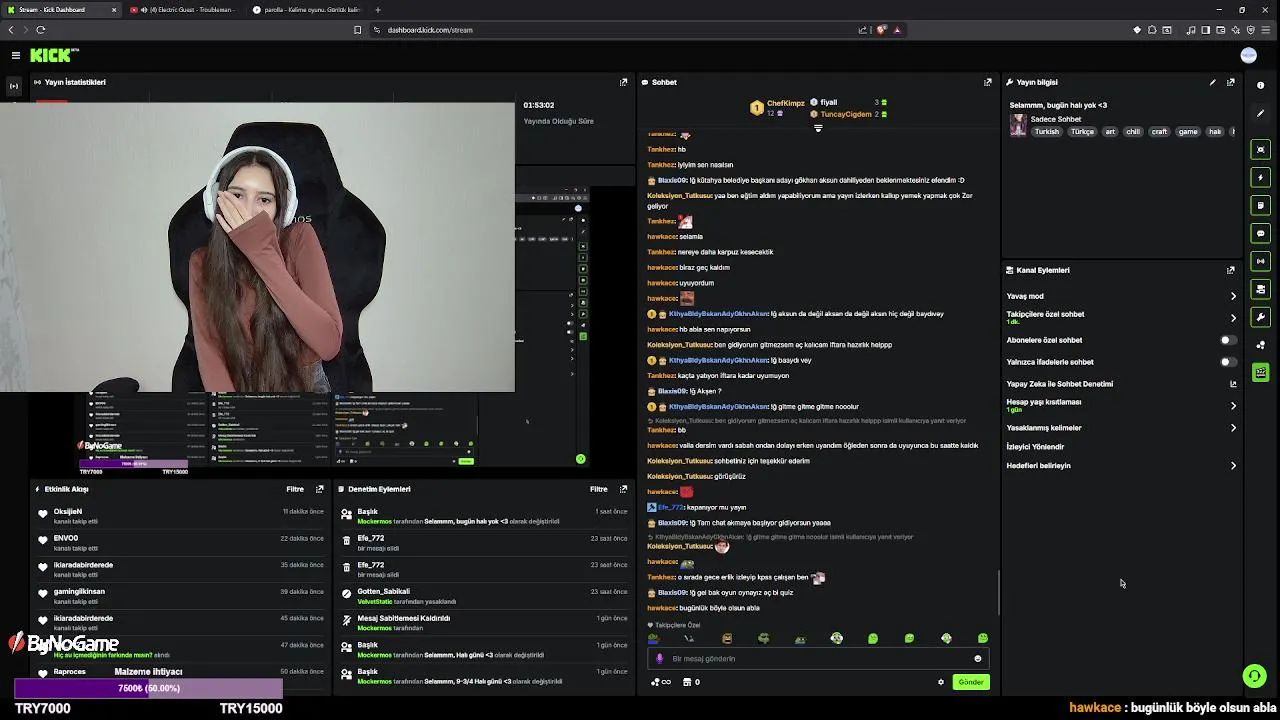Image resolution: width=1280 pixels, height=720 pixels.
Task: Collapse pinned gifters bar with down arrow
Action: [818, 128]
